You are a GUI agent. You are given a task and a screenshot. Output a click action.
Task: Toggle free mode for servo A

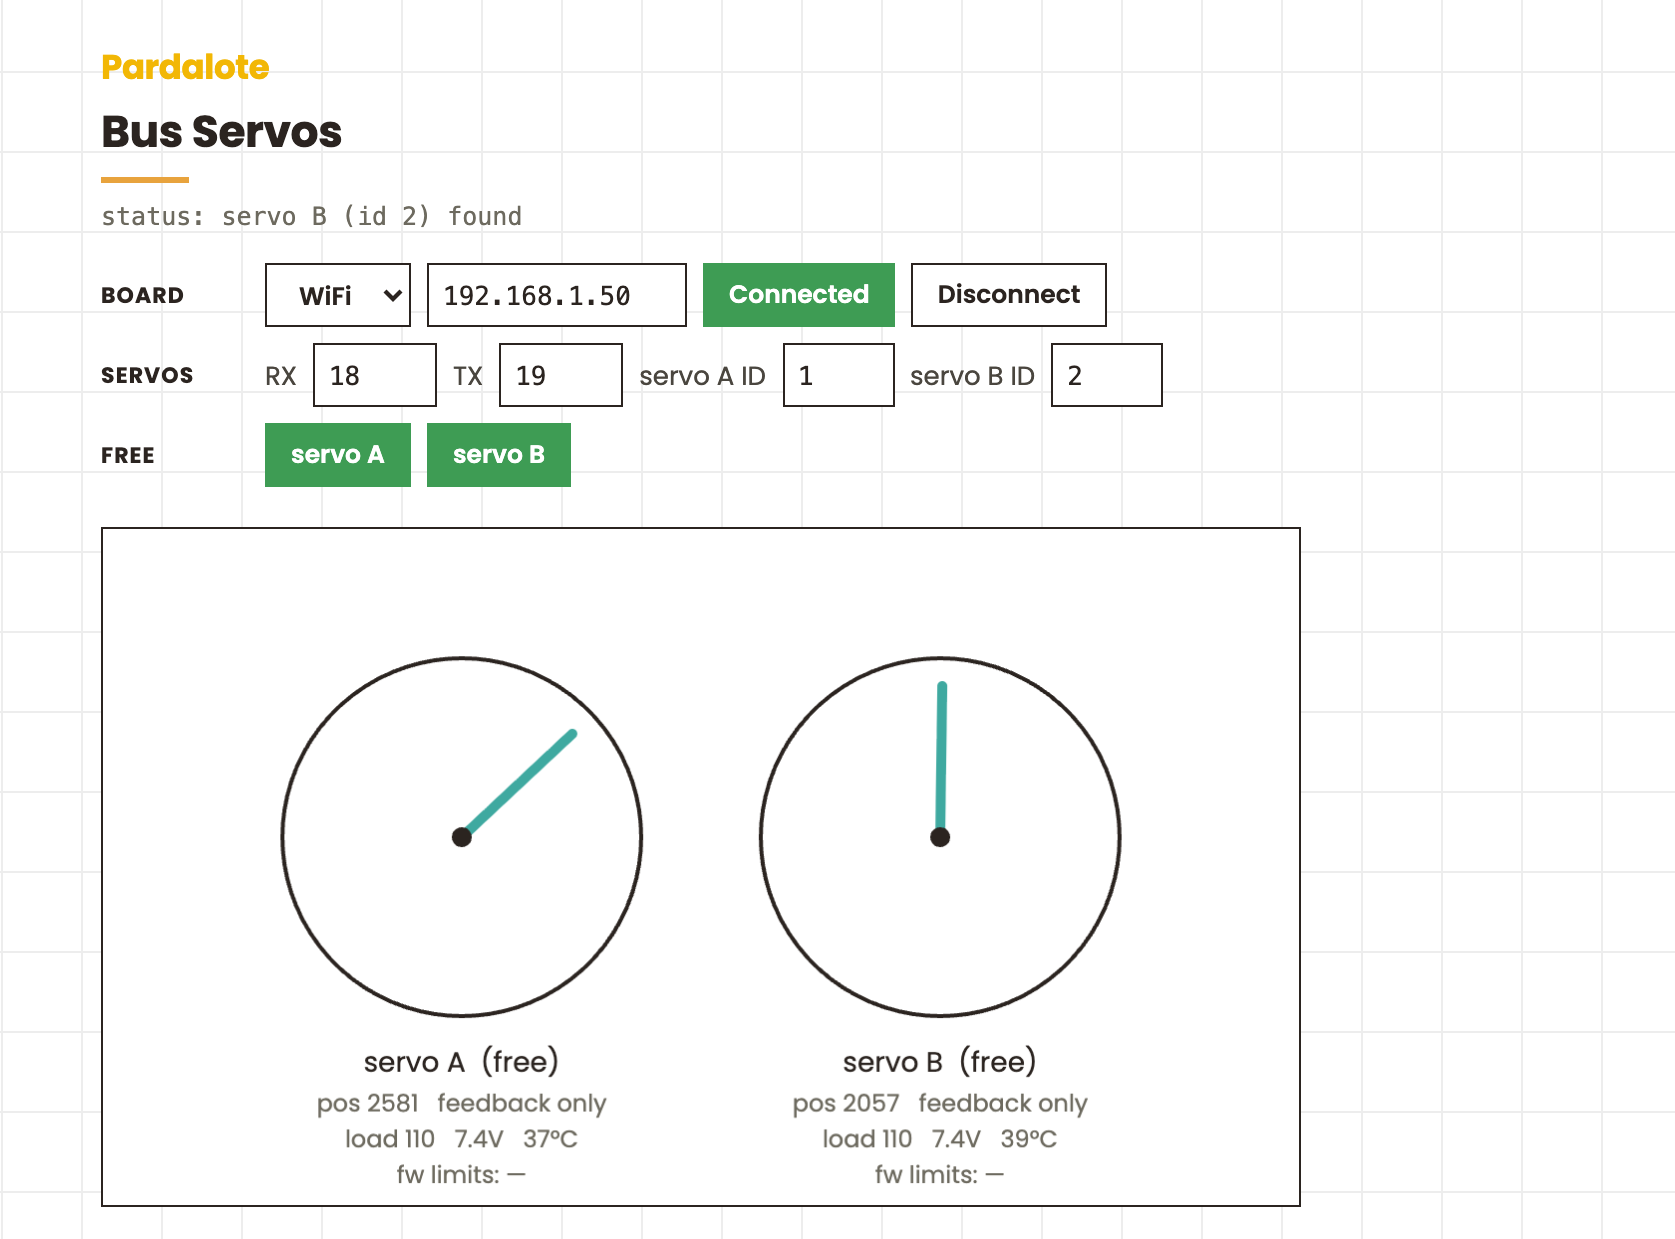point(338,455)
